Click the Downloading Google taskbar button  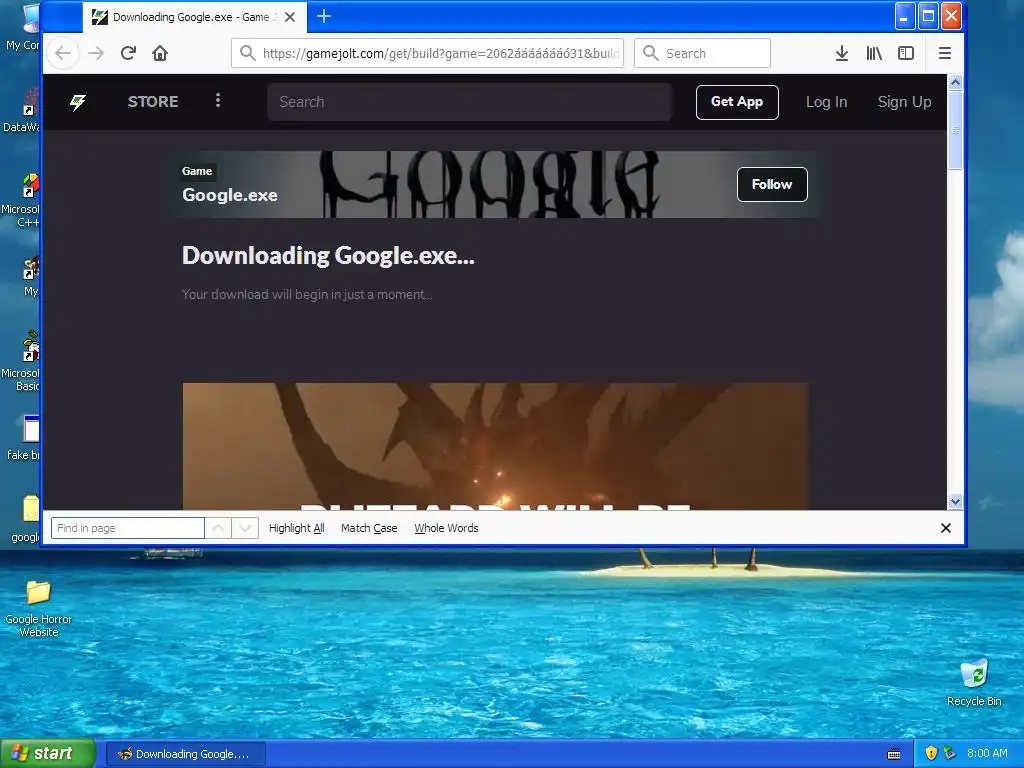(x=185, y=754)
